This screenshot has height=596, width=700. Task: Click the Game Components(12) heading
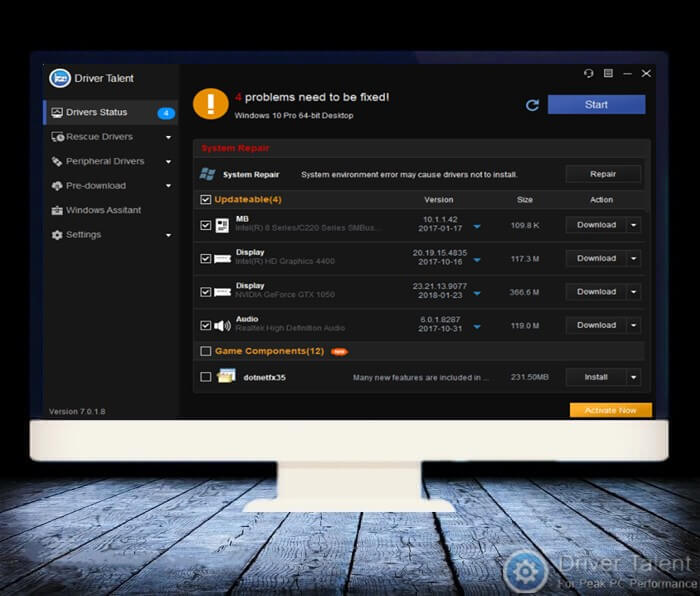click(270, 351)
